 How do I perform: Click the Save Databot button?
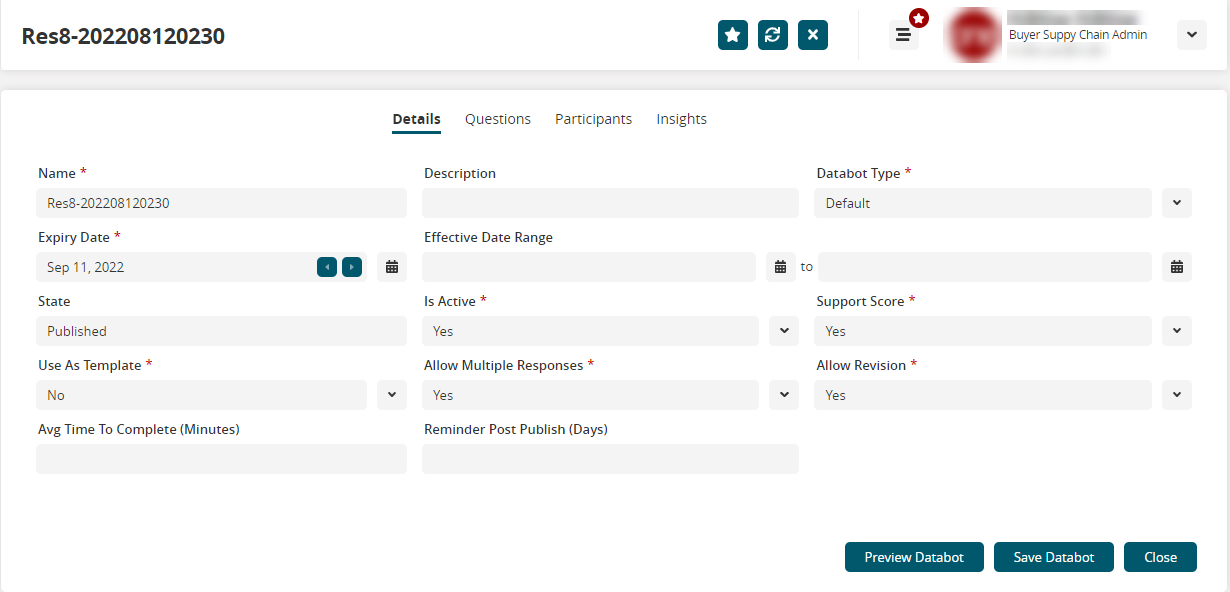[x=1054, y=557]
